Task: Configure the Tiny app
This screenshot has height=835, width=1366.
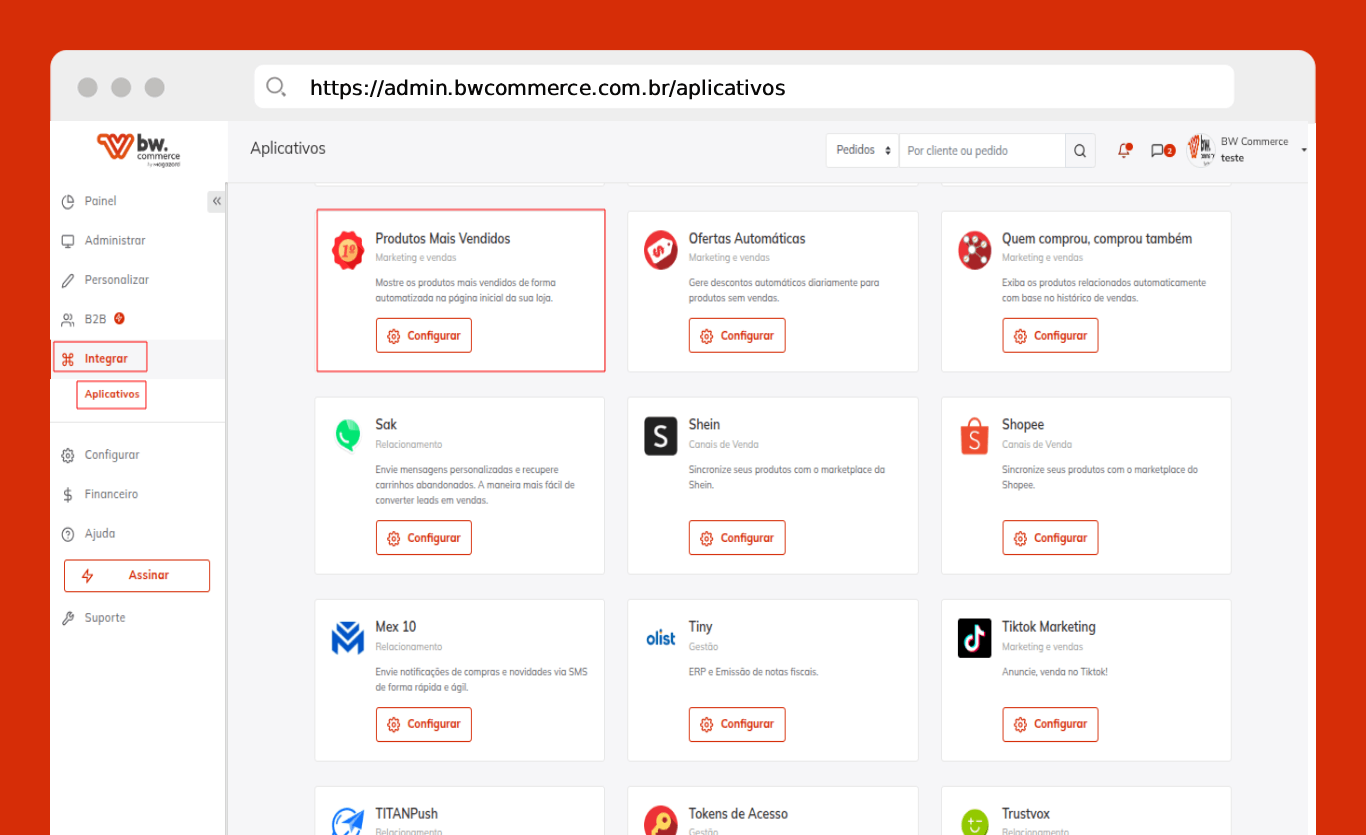Action: (x=737, y=724)
